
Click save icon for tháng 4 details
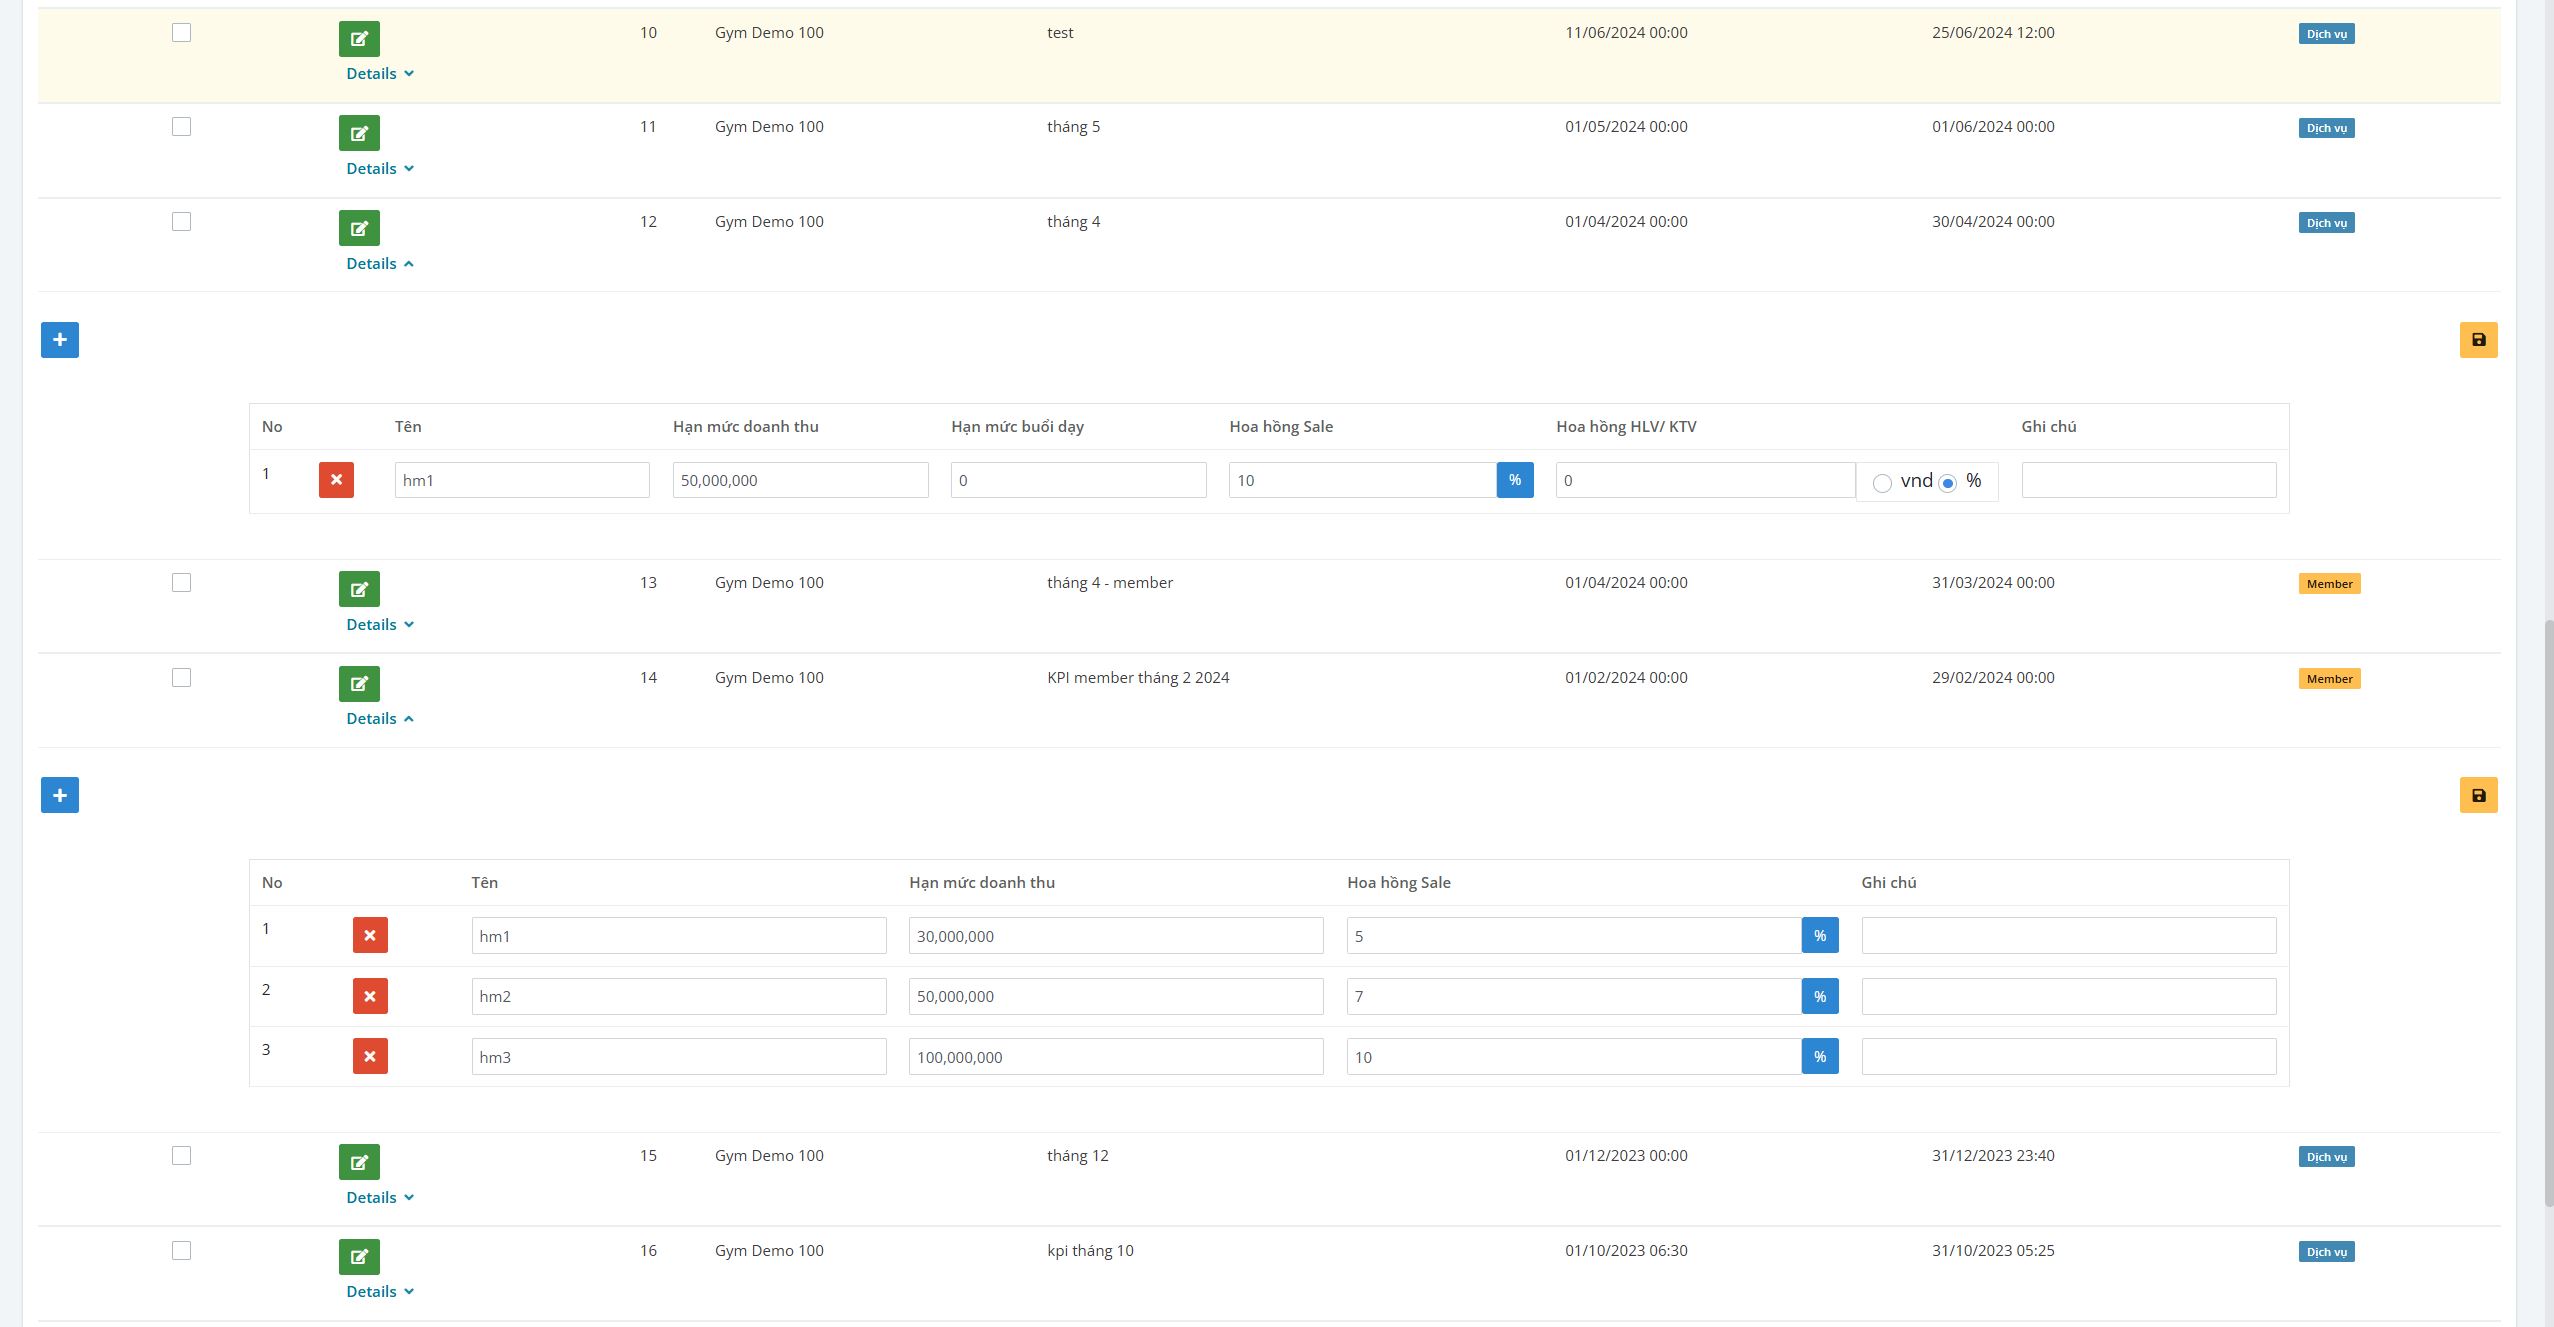(2478, 340)
